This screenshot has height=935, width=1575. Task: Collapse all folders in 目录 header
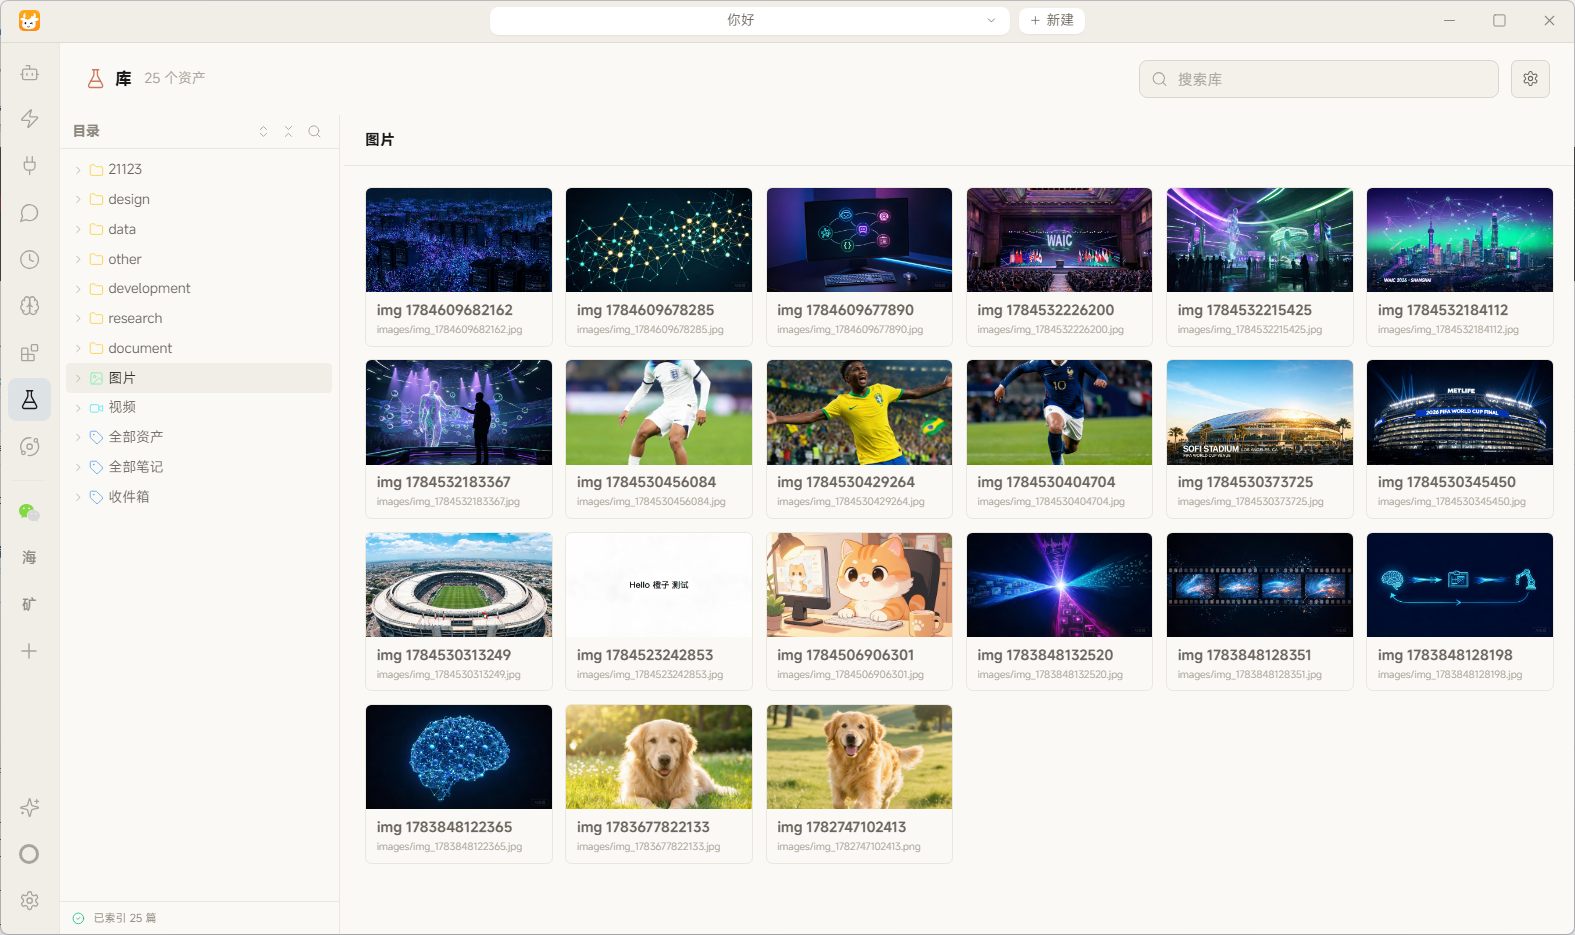pos(288,131)
